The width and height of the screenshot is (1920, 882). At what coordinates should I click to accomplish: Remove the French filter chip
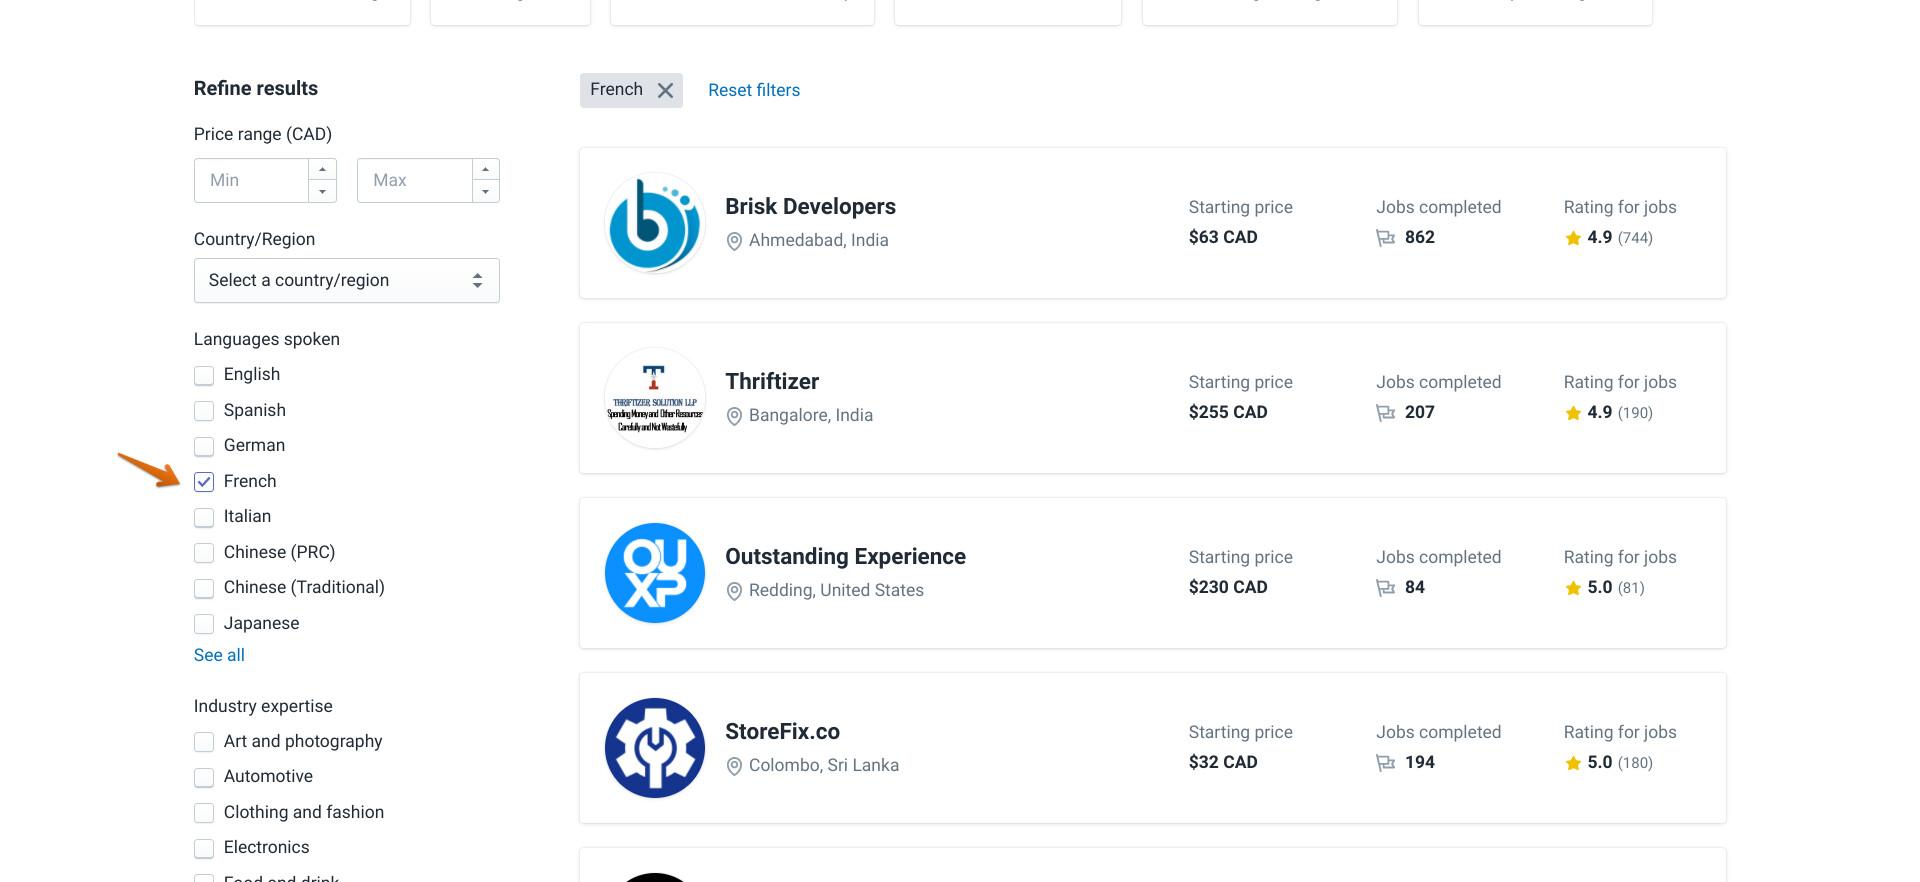pyautogui.click(x=665, y=91)
